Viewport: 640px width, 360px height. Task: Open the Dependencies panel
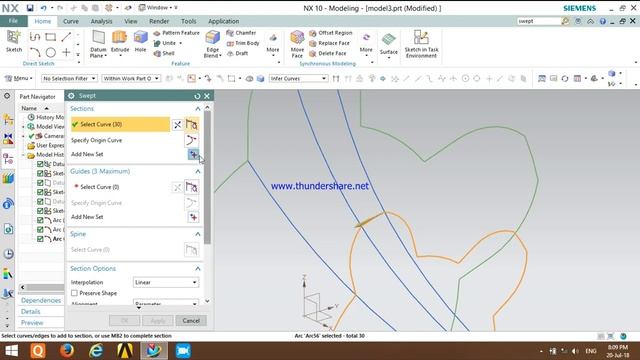tap(41, 300)
